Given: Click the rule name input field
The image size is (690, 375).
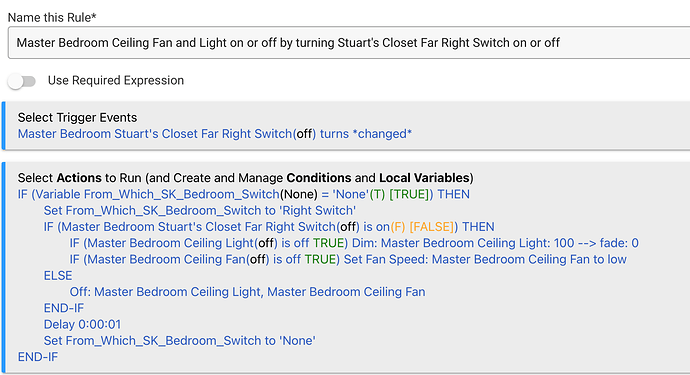Looking at the screenshot, I should [349, 43].
